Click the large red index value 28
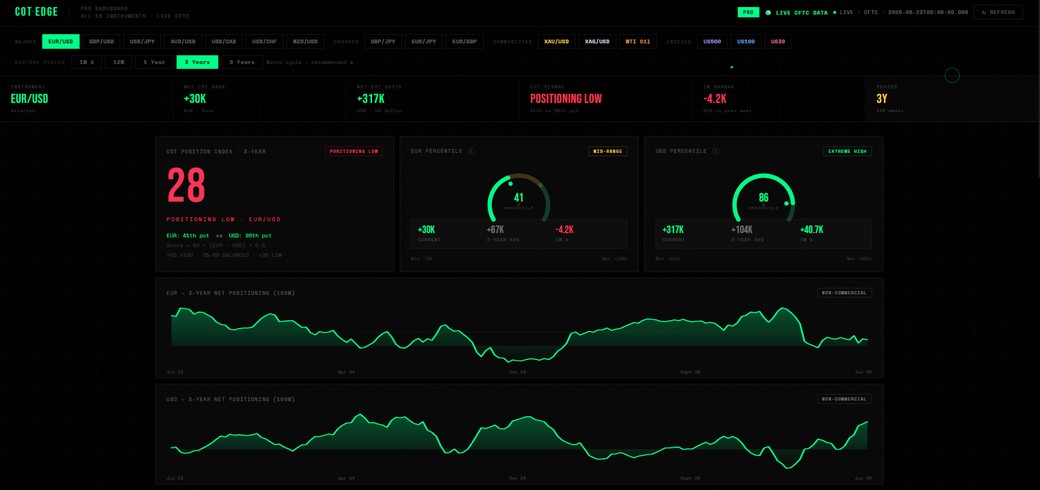Screen dimensions: 1040x490 [x=186, y=186]
